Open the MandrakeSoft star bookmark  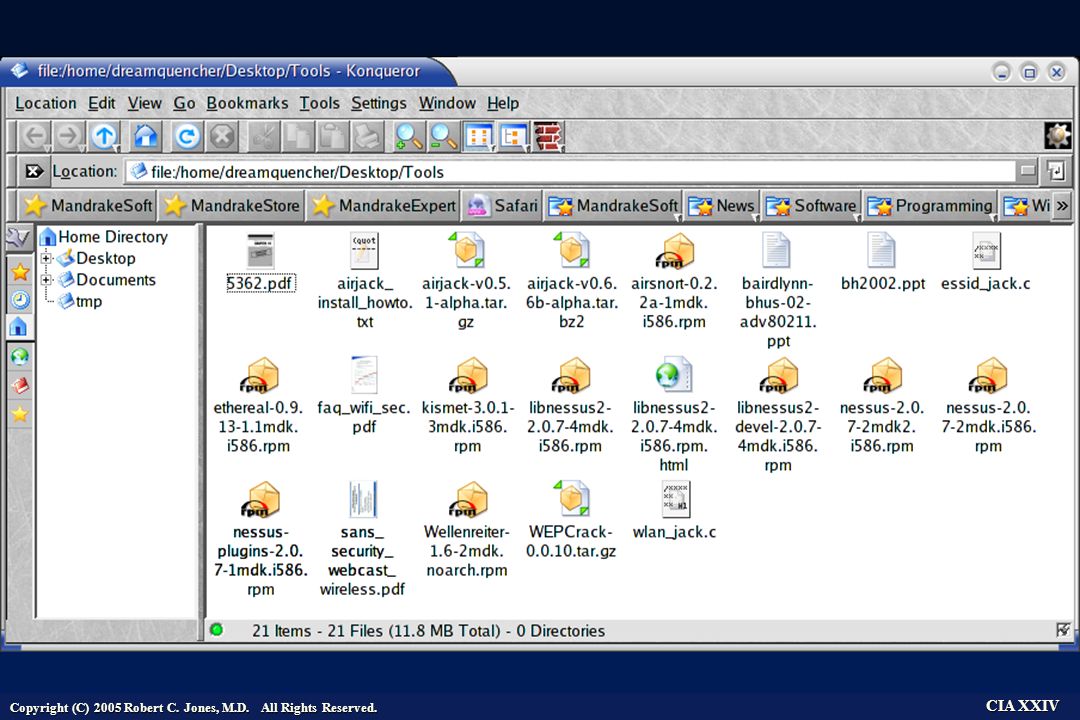(87, 206)
